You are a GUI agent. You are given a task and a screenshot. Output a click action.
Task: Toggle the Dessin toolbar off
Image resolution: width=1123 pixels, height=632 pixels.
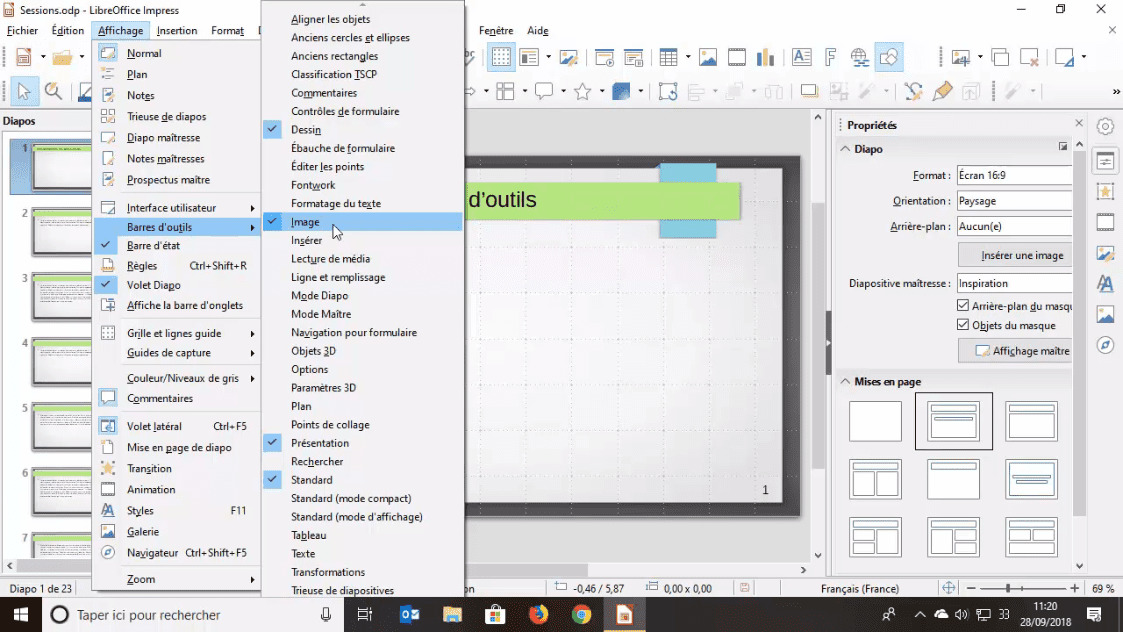306,130
